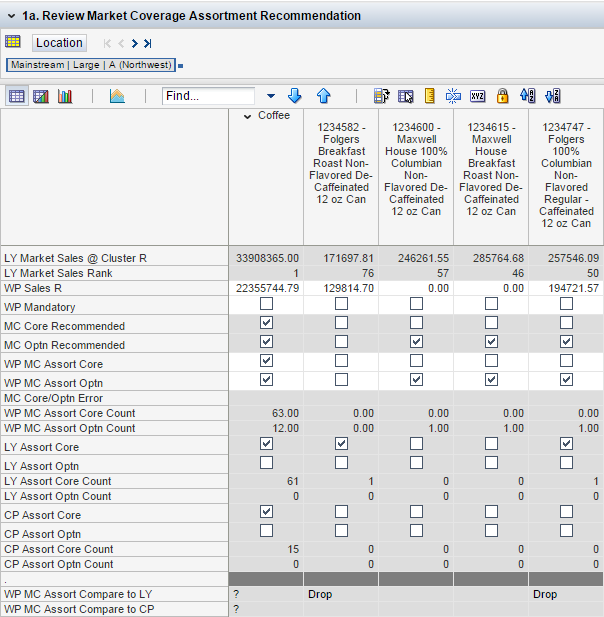
Task: Toggle WP Mandatory for item 1234747
Action: pos(566,304)
